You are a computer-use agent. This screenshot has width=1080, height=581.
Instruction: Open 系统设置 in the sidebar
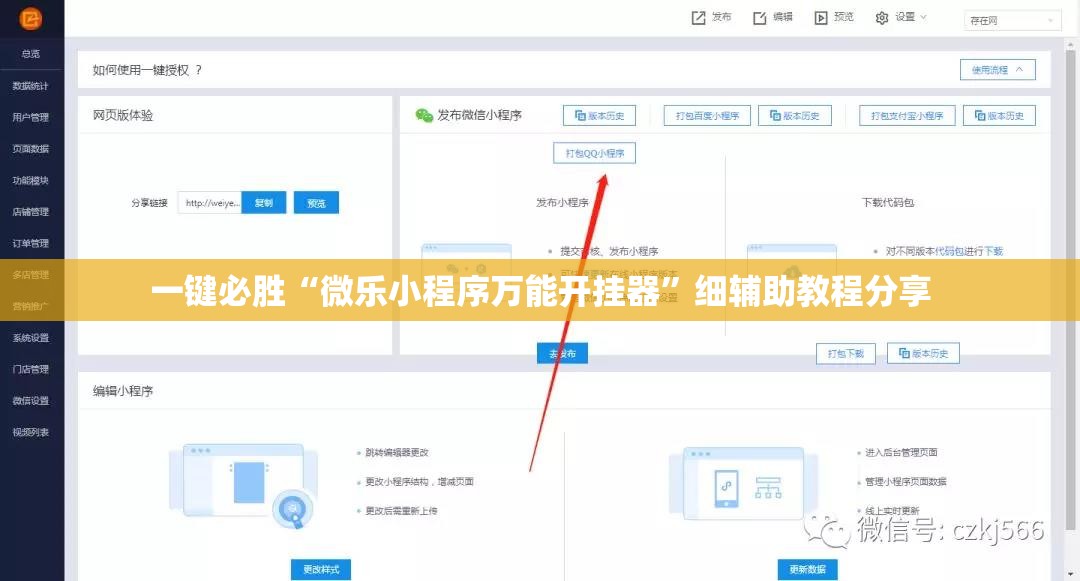pyautogui.click(x=31, y=338)
